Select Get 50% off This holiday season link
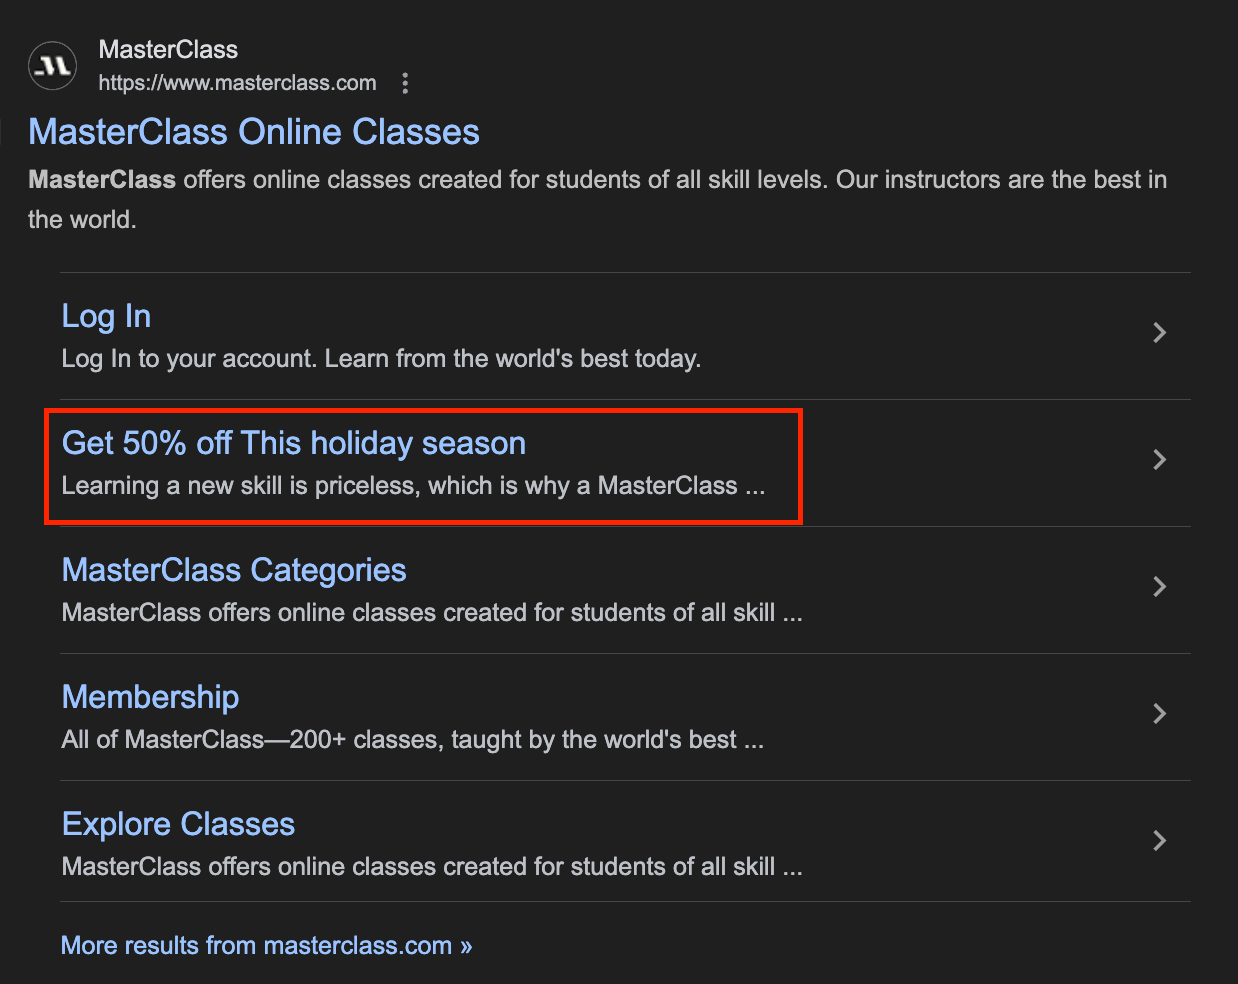 294,443
